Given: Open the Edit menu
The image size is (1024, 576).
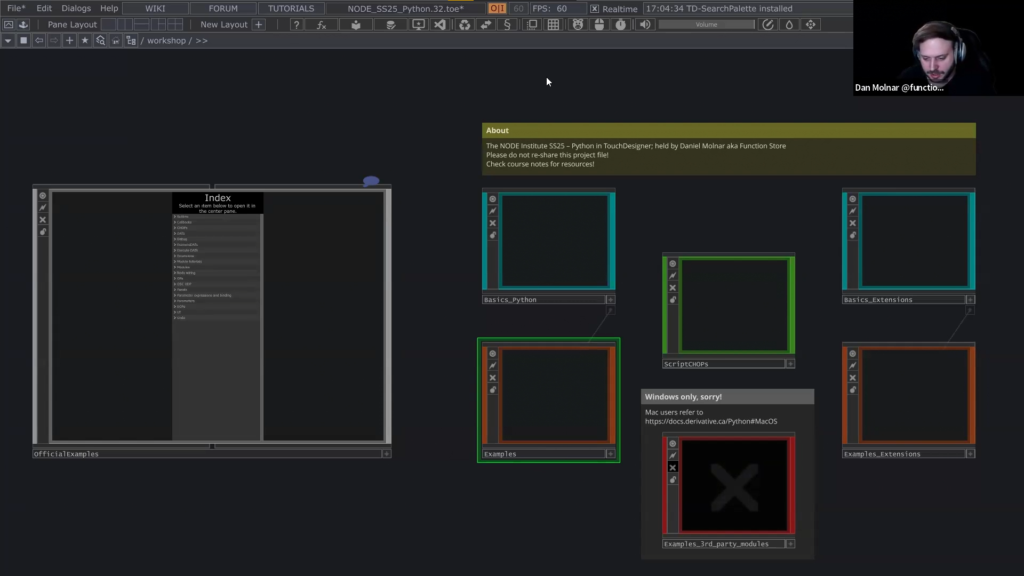Looking at the screenshot, I should [44, 8].
